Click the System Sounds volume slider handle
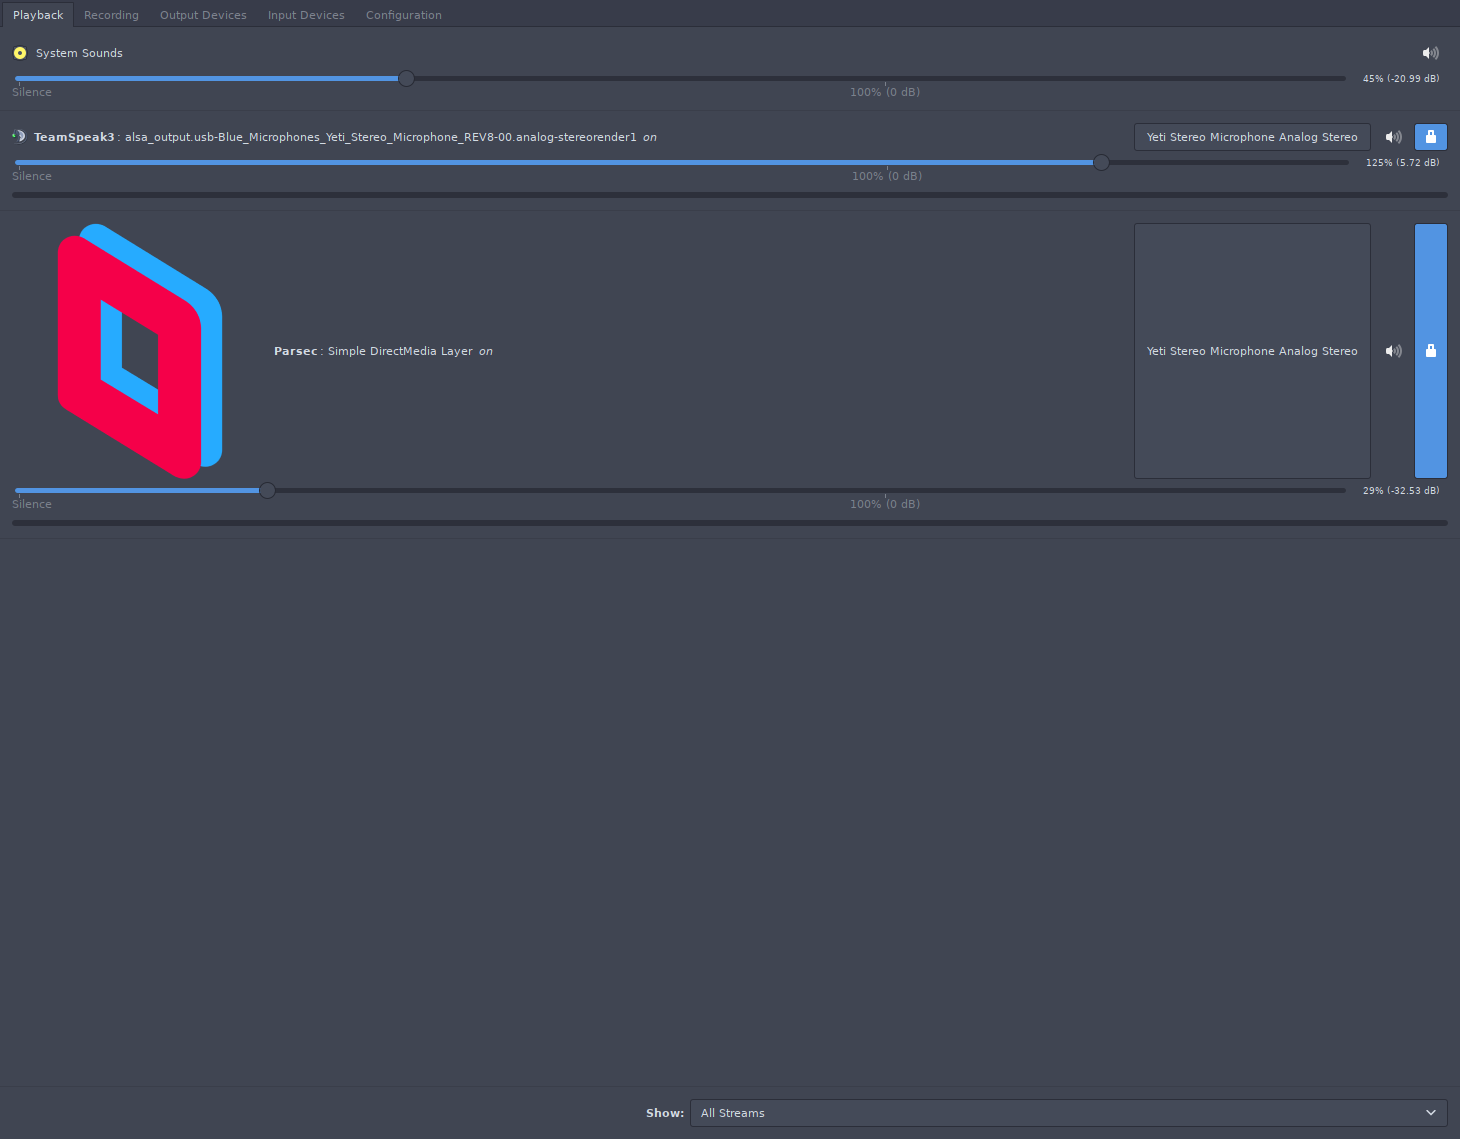Viewport: 1460px width, 1139px height. pos(406,78)
